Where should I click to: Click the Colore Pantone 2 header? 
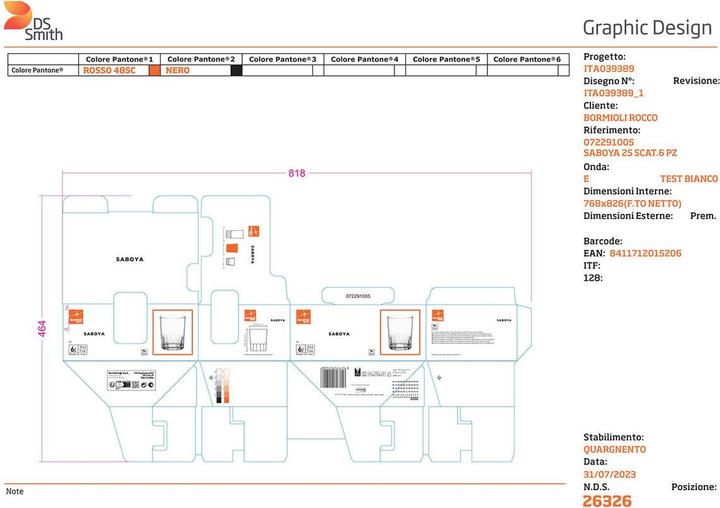[201, 59]
